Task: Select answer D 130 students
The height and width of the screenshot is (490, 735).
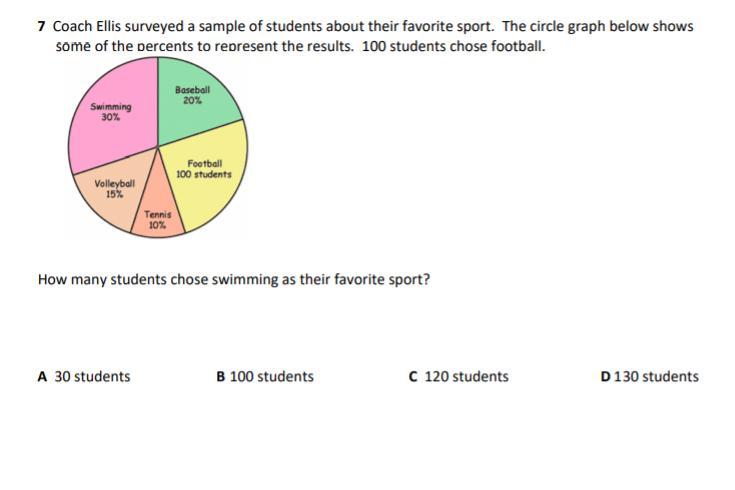Action: click(650, 377)
